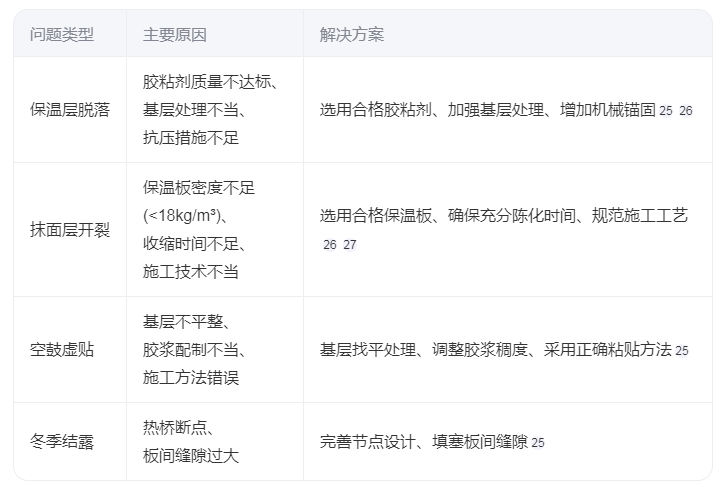
Task: Click the 问题类型 column header
Action: coord(62,35)
